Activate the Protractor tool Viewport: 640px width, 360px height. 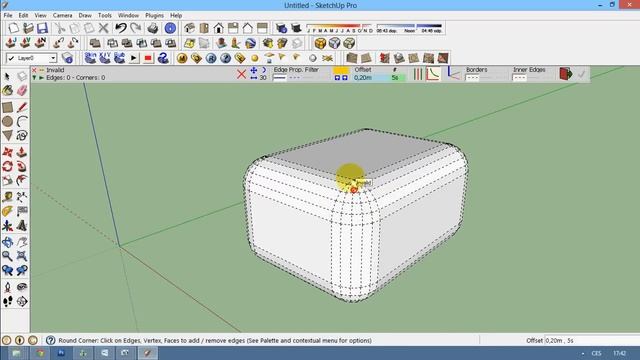7,211
